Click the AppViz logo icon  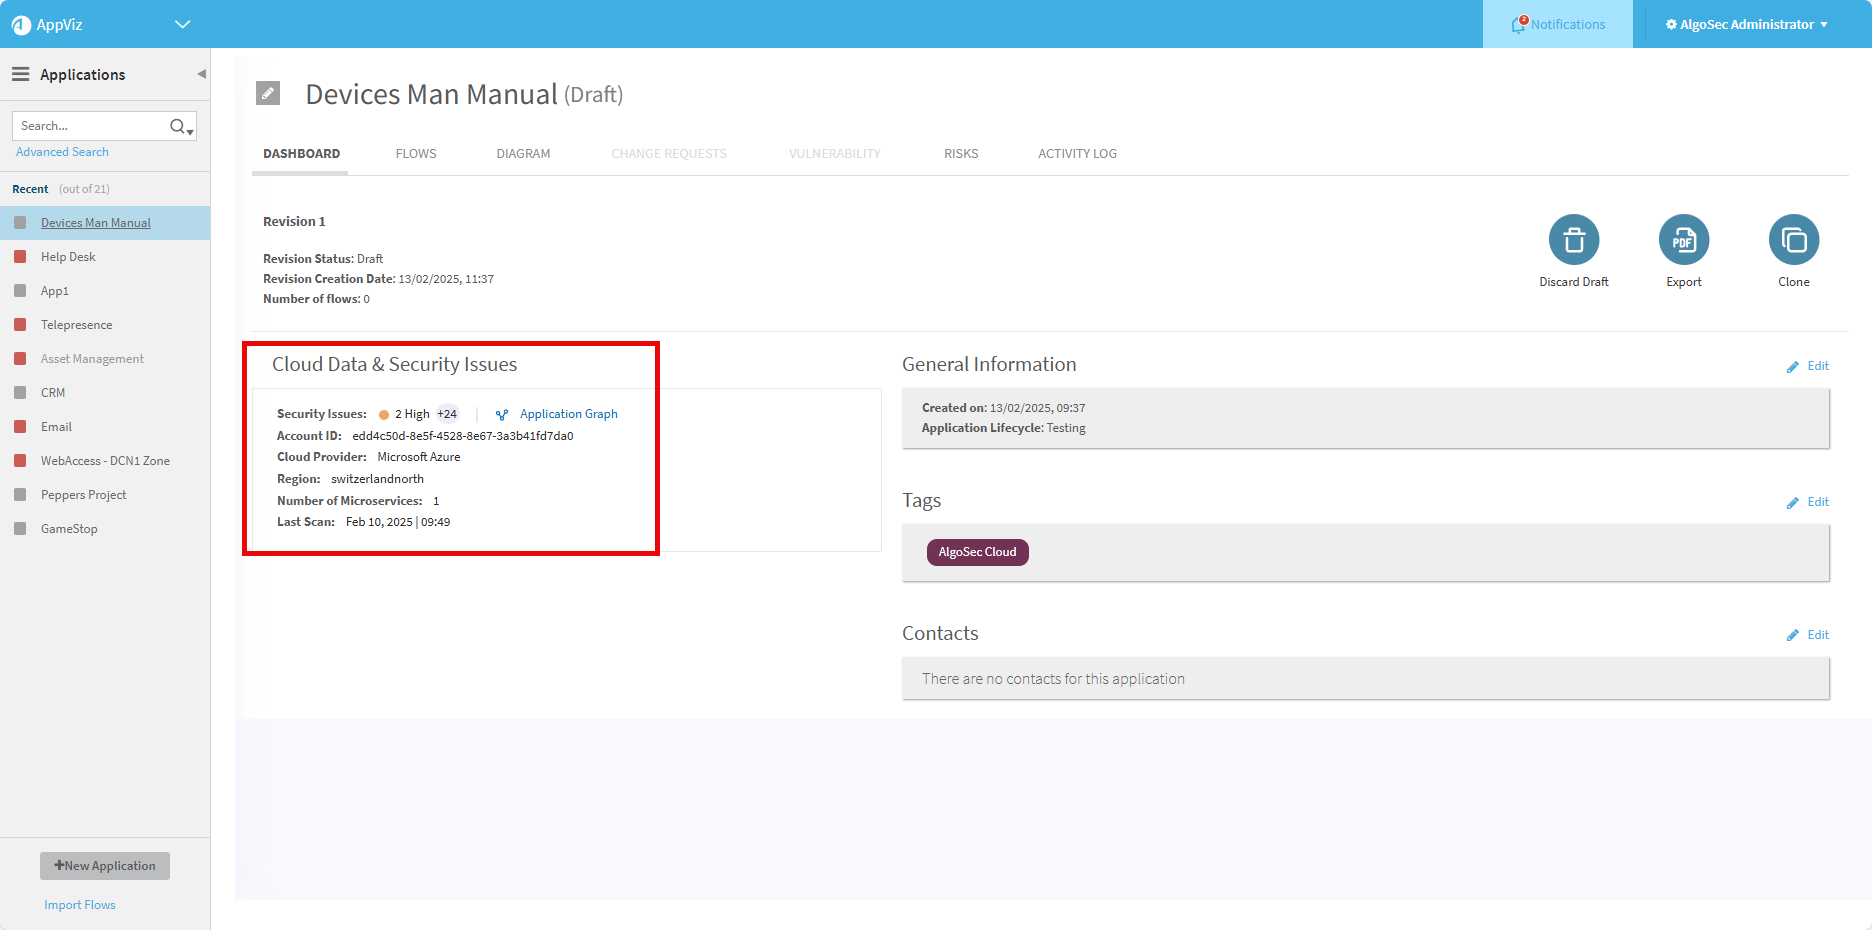[x=21, y=25]
